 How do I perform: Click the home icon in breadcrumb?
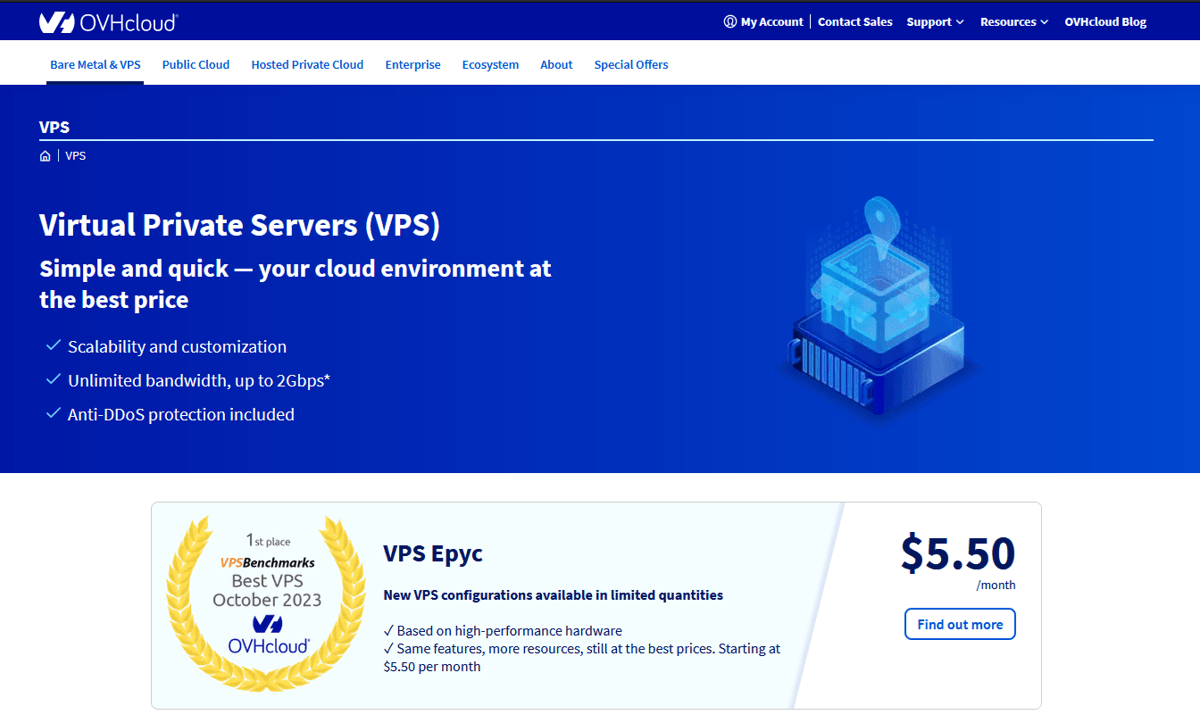45,156
